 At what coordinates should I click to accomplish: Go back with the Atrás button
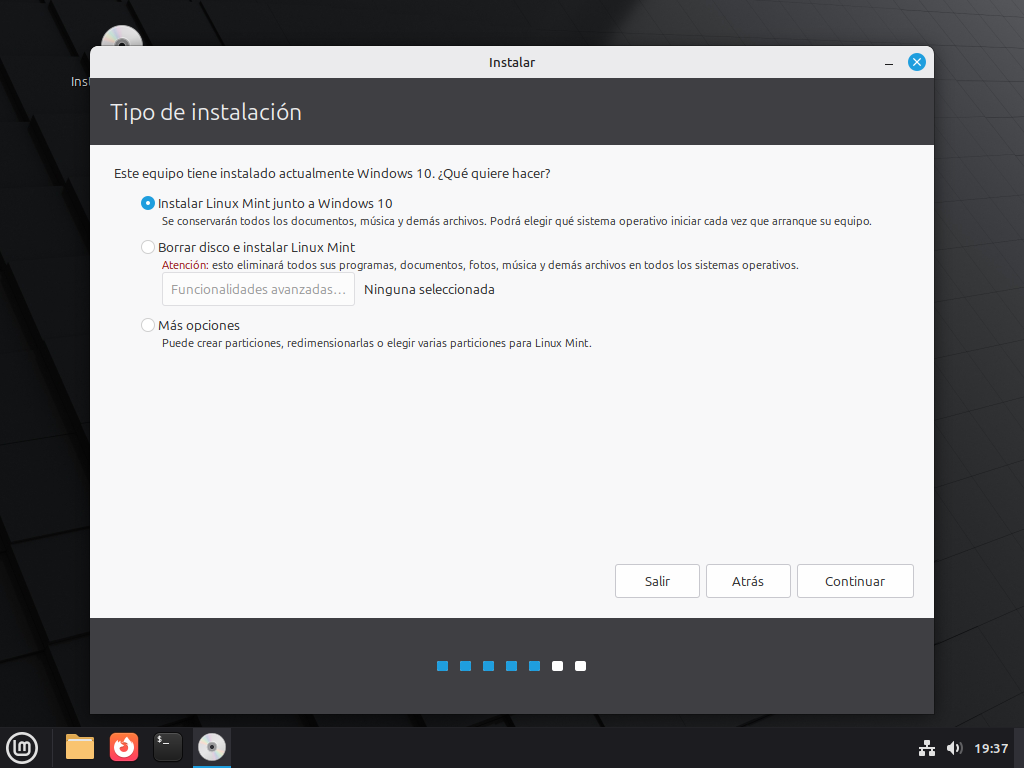pos(748,581)
